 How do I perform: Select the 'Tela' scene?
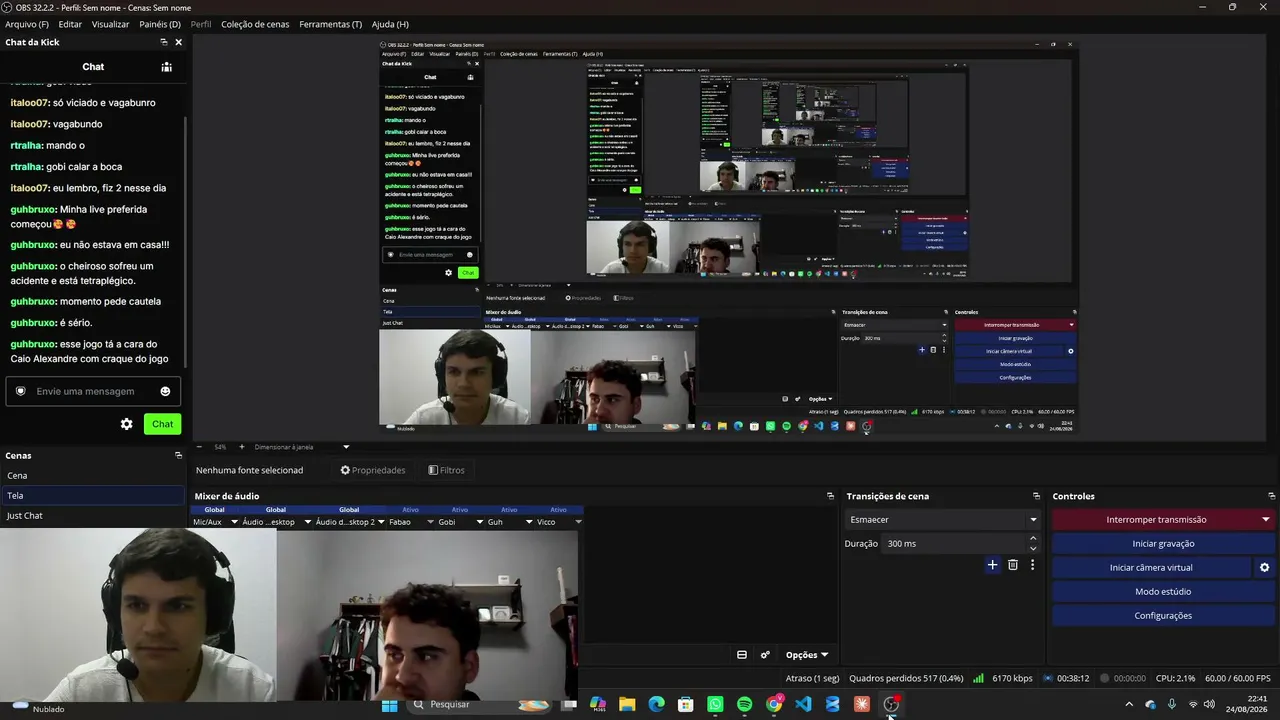coord(93,495)
